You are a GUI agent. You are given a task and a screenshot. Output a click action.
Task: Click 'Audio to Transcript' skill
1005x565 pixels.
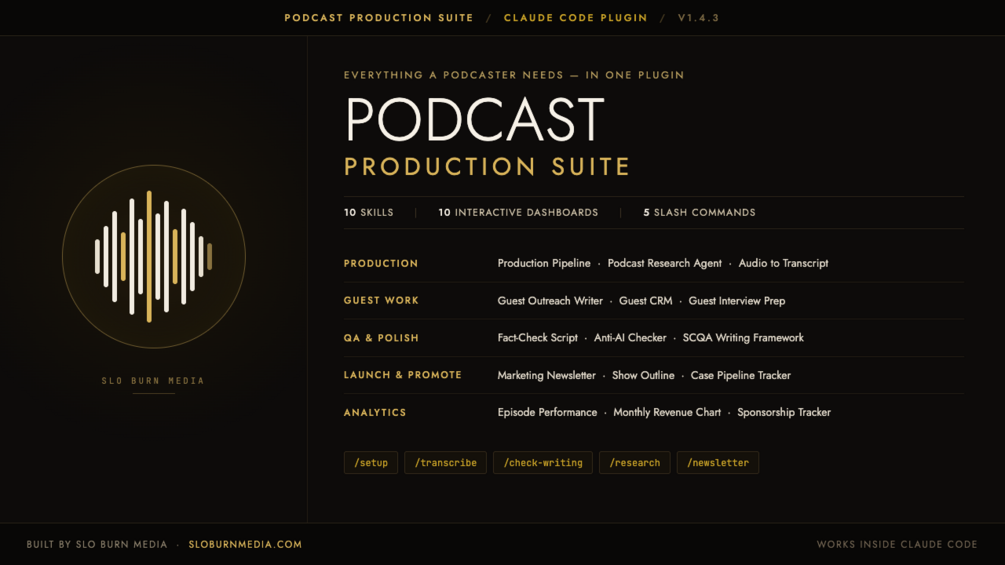click(783, 263)
